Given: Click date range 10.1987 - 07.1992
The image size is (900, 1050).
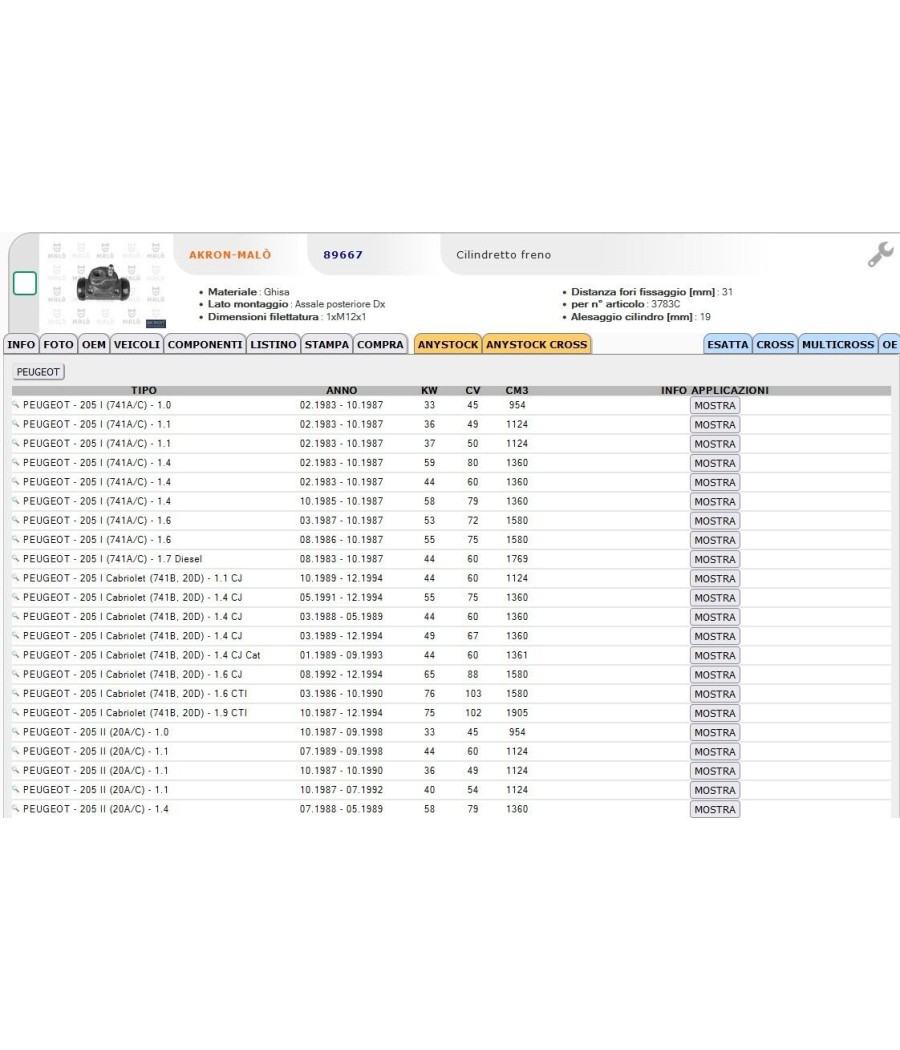Looking at the screenshot, I should pyautogui.click(x=342, y=790).
